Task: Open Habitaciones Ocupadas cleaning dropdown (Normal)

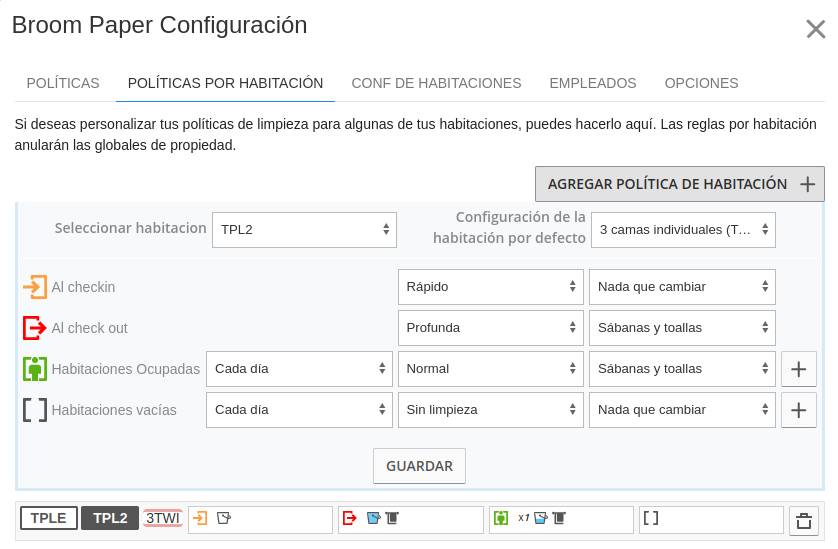Action: [x=491, y=369]
